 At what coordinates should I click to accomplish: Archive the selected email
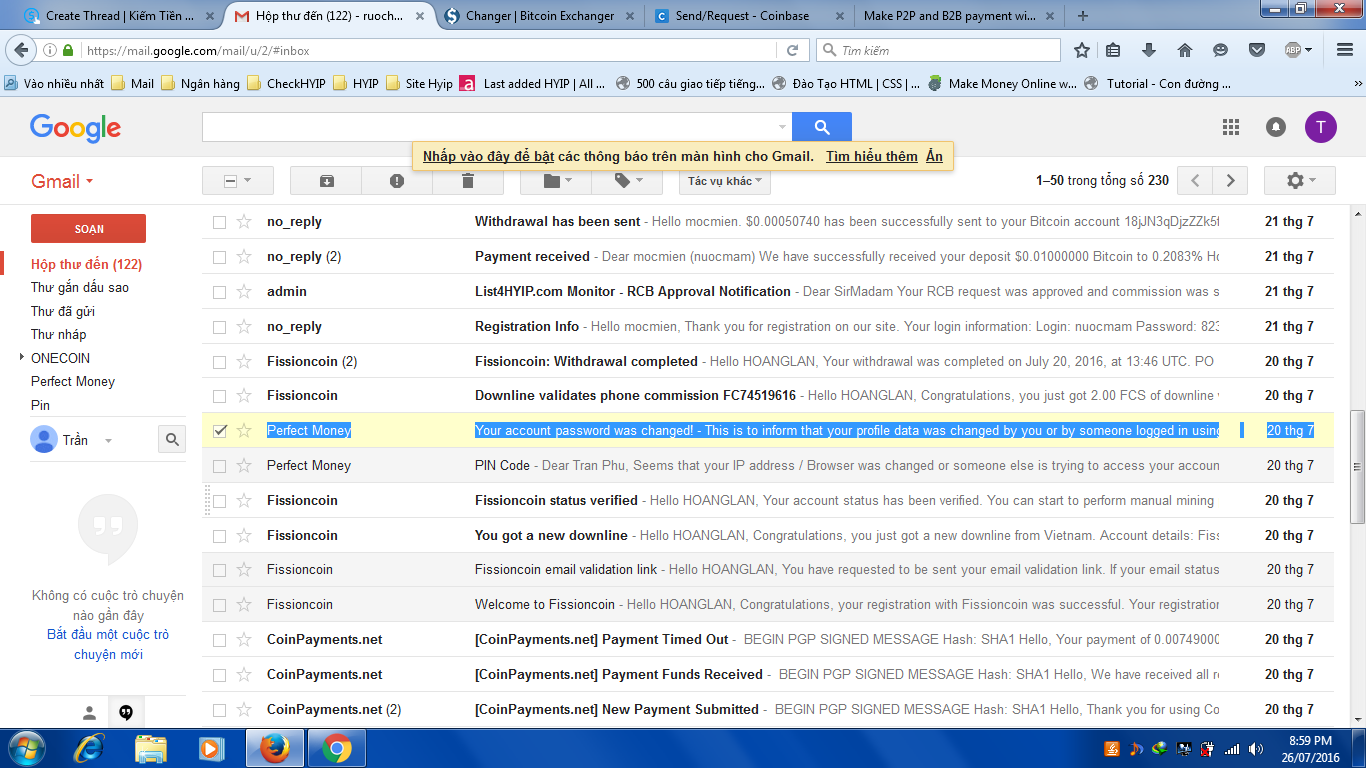point(326,181)
